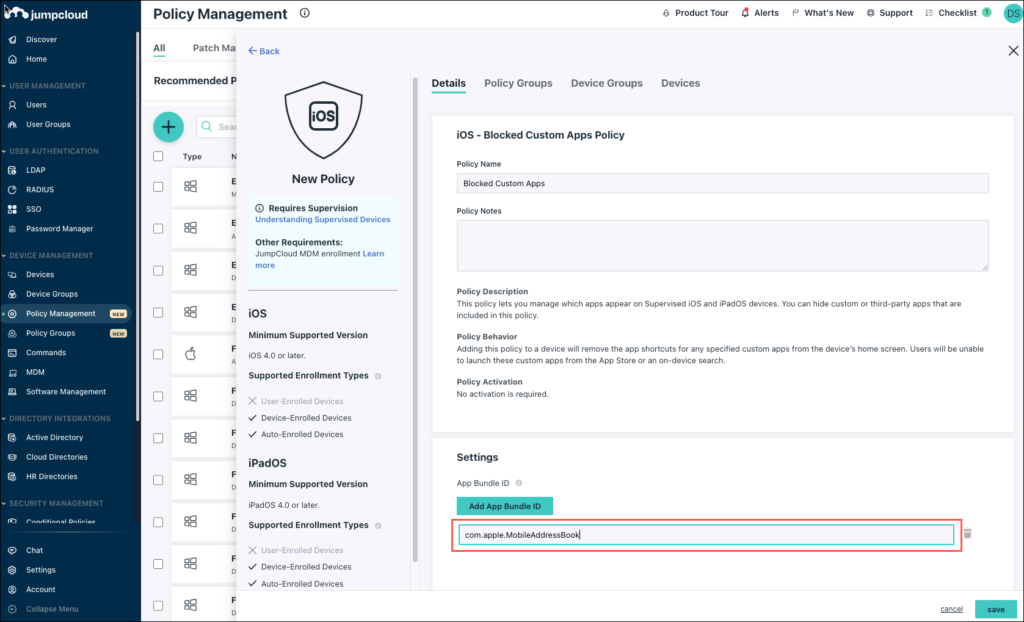Select the All policies tab
The image size is (1024, 622).
click(x=159, y=48)
